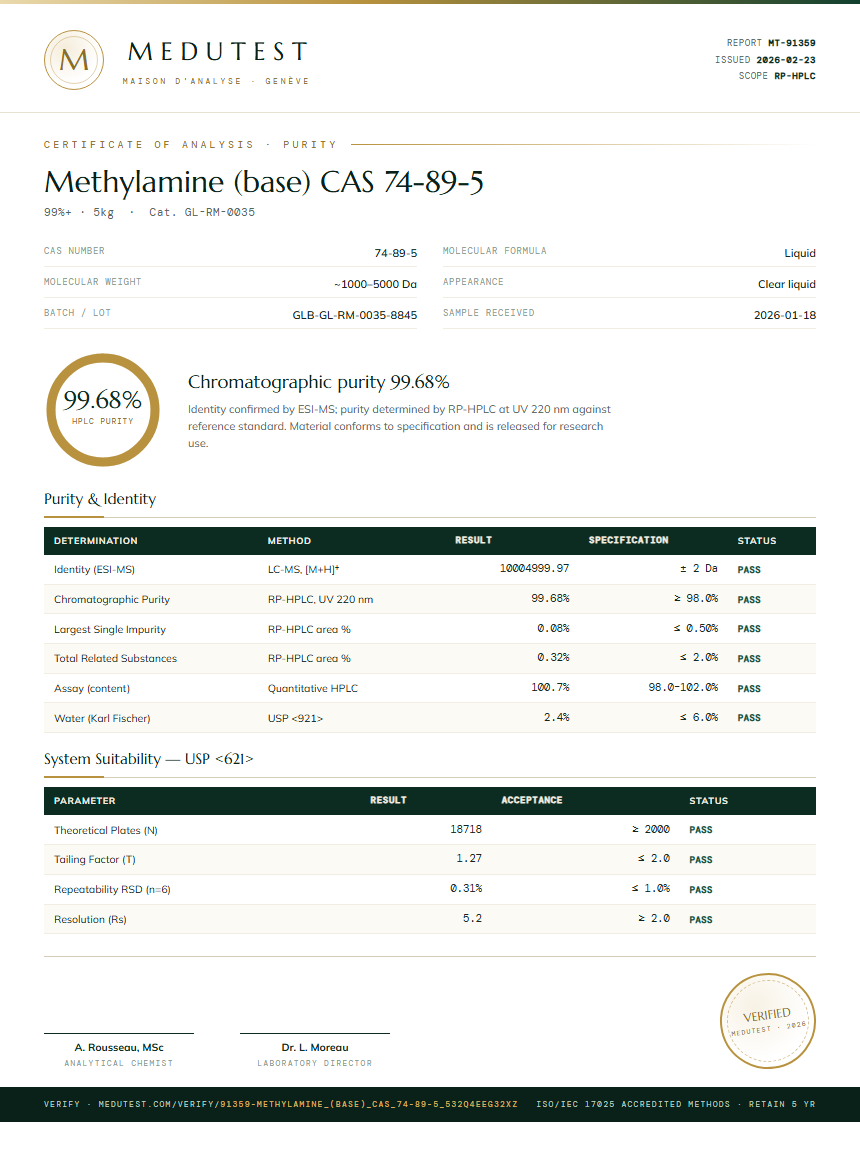The image size is (860, 1152).
Task: Select the ≥ 2000 theoretical plates acceptance
Action: 651,829
